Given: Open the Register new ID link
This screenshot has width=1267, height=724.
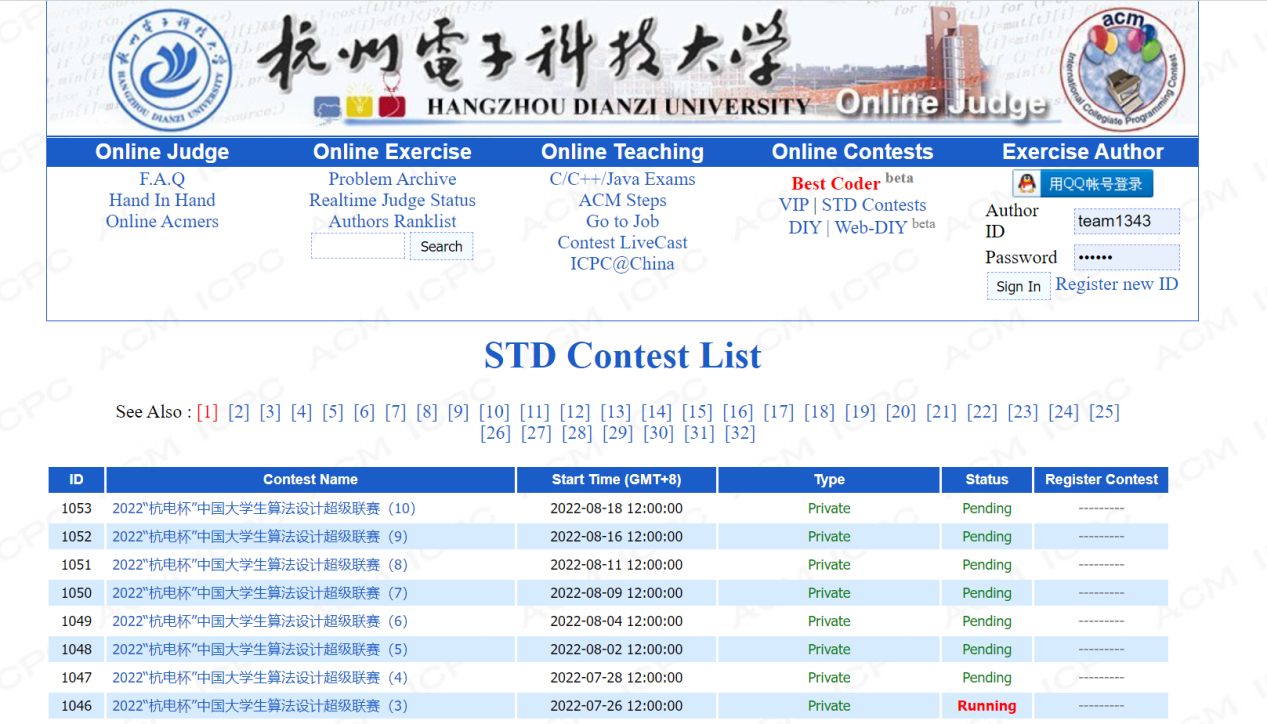Looking at the screenshot, I should (1116, 284).
